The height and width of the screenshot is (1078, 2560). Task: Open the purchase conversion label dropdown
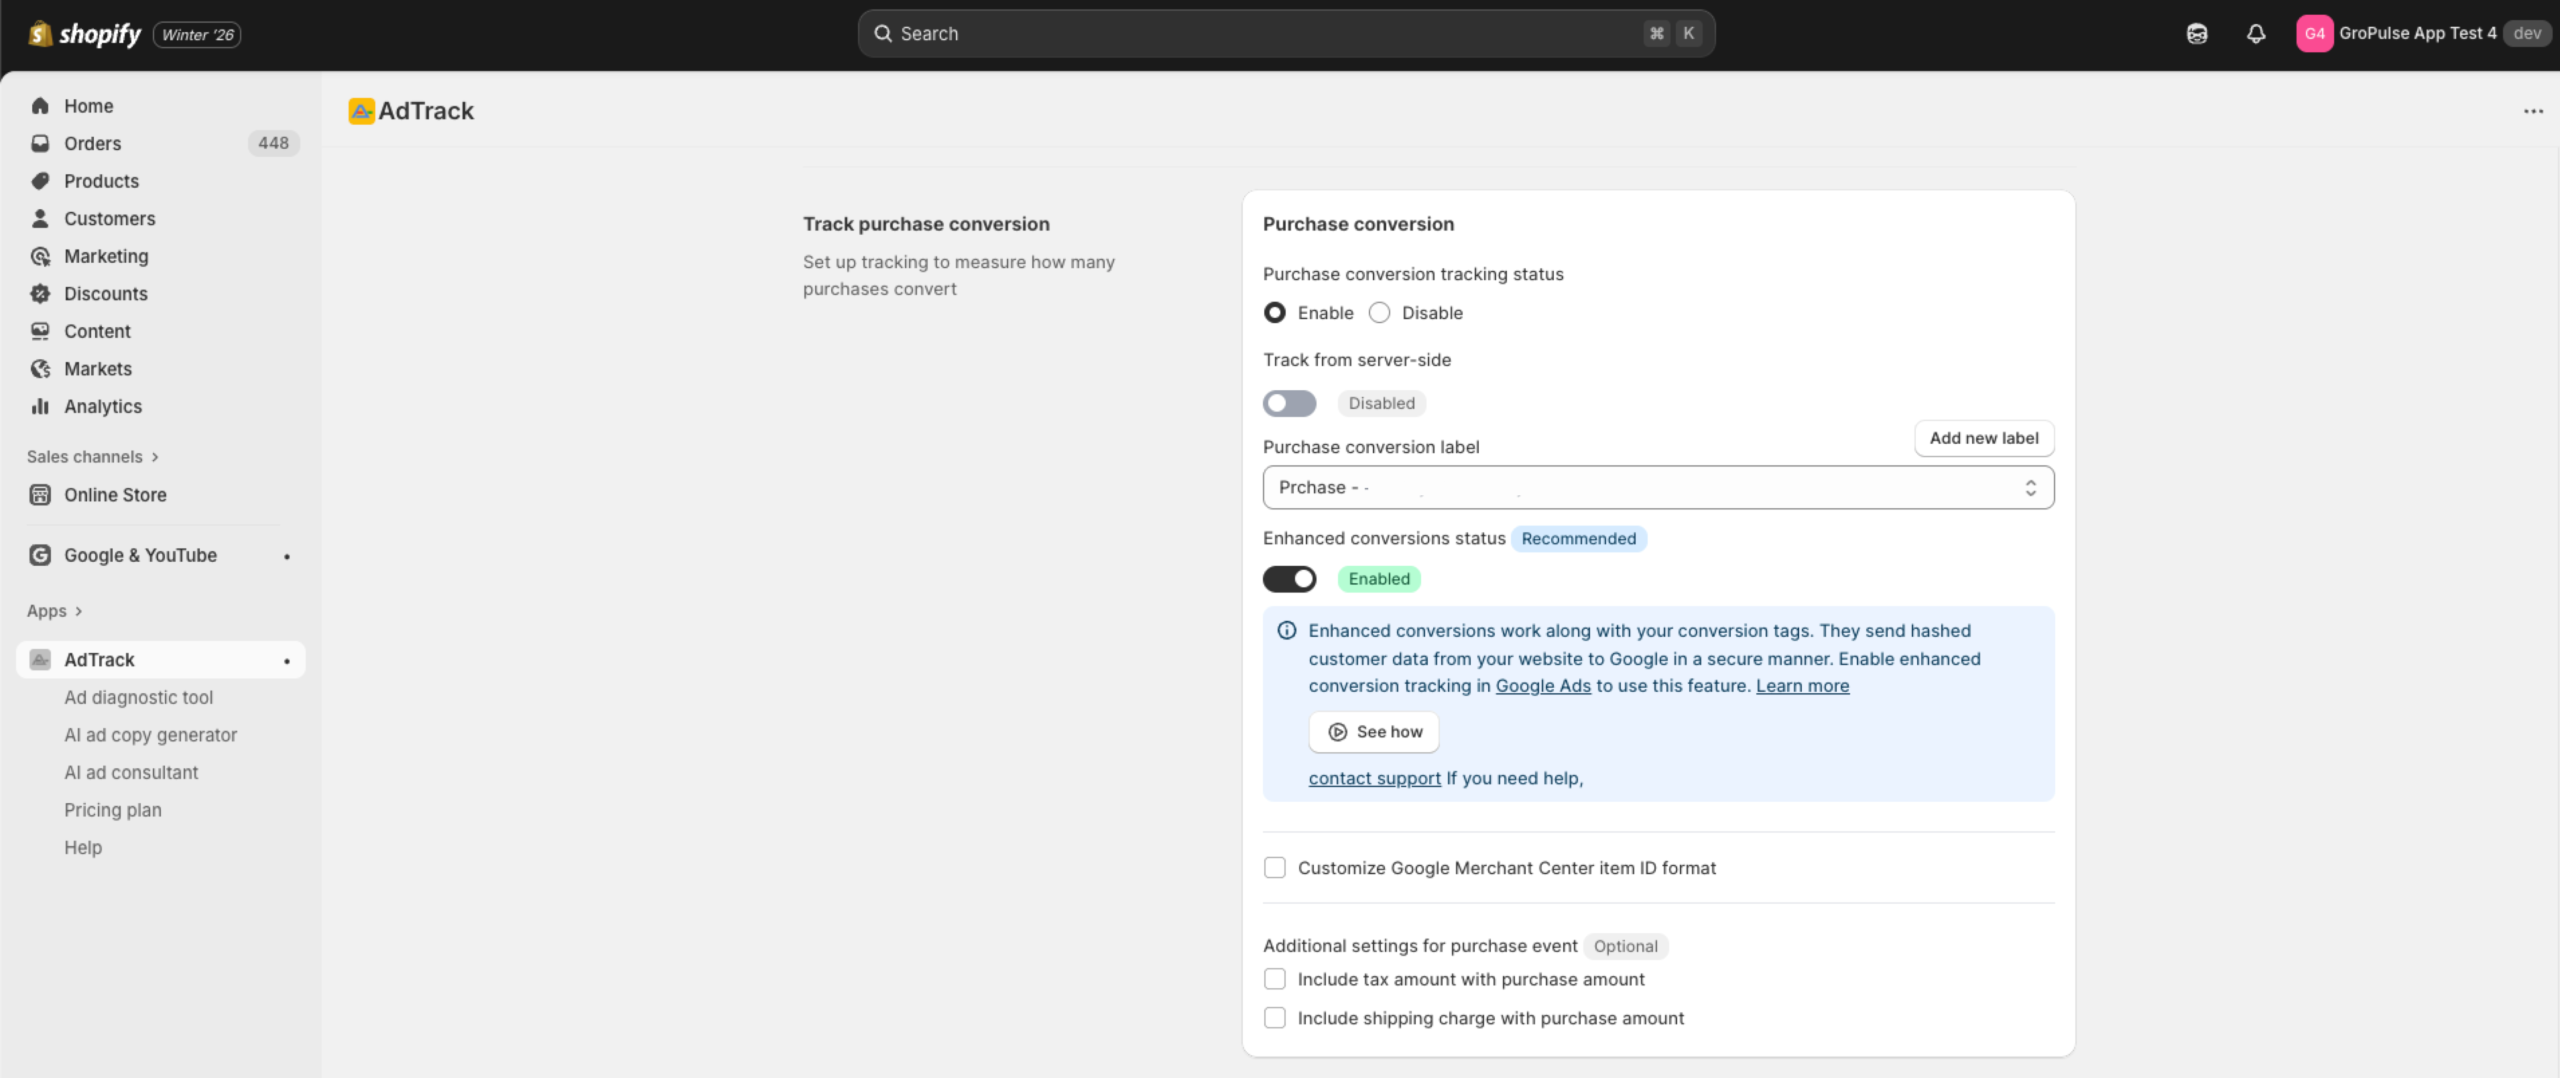tap(1657, 487)
